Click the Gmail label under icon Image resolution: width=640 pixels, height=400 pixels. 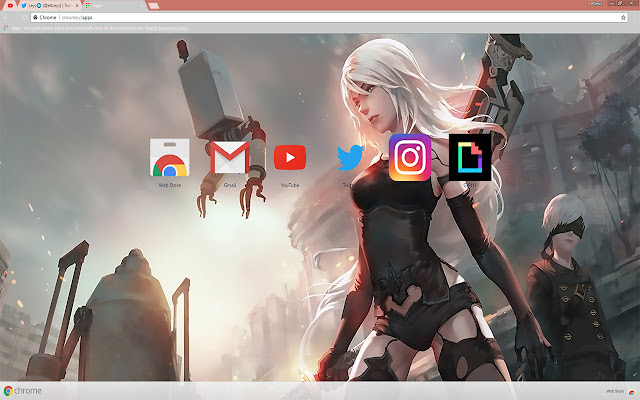[x=230, y=185]
